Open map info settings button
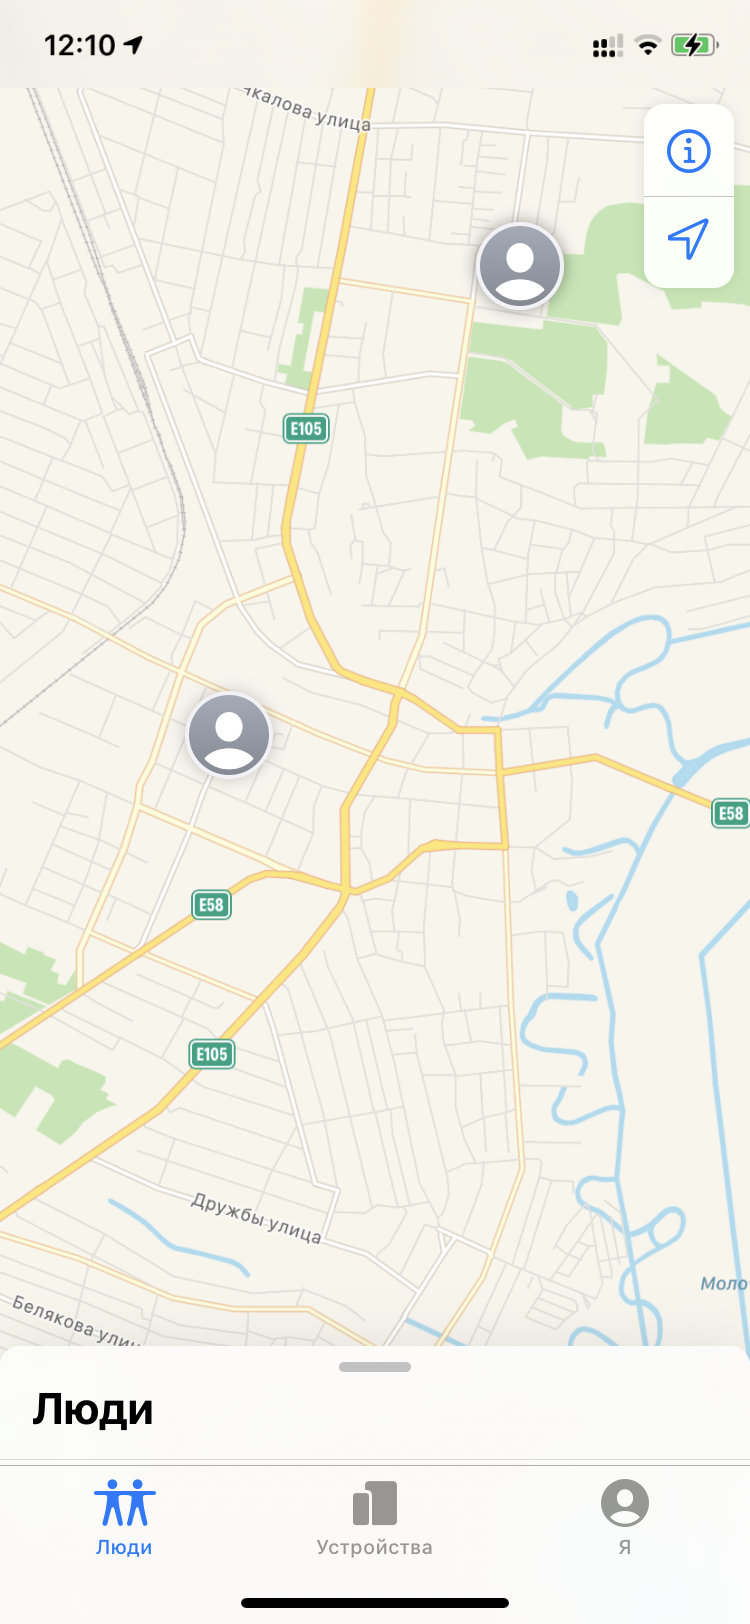 688,151
